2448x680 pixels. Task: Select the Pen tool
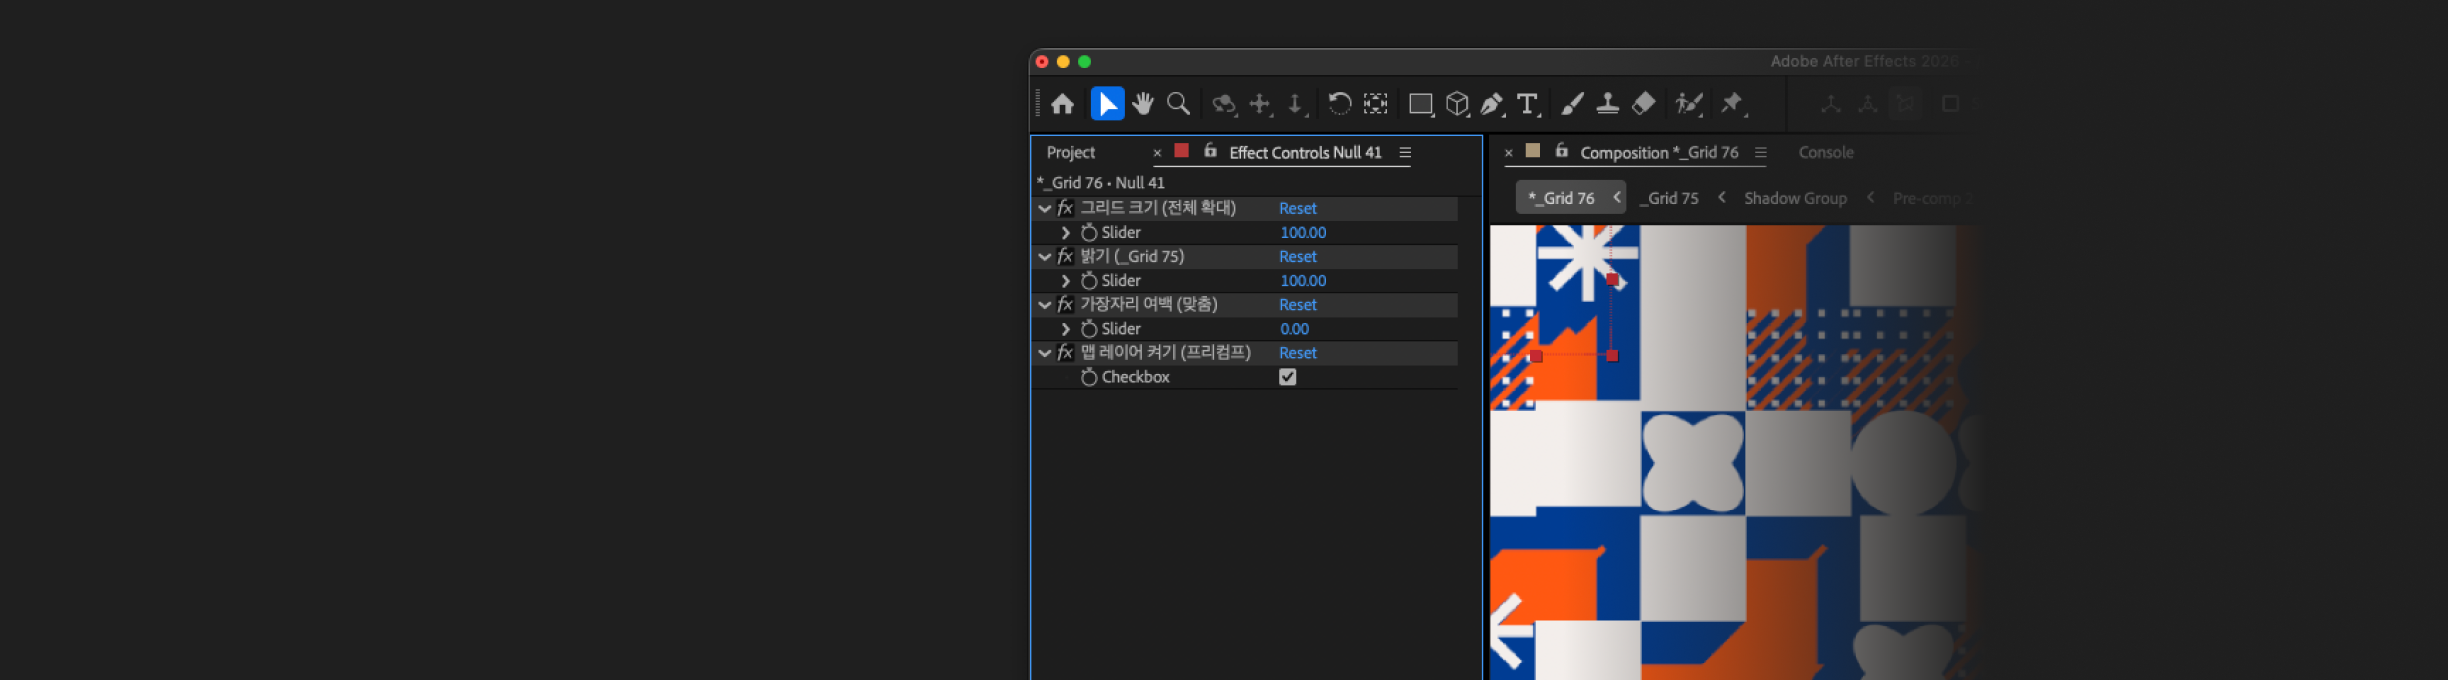1491,104
